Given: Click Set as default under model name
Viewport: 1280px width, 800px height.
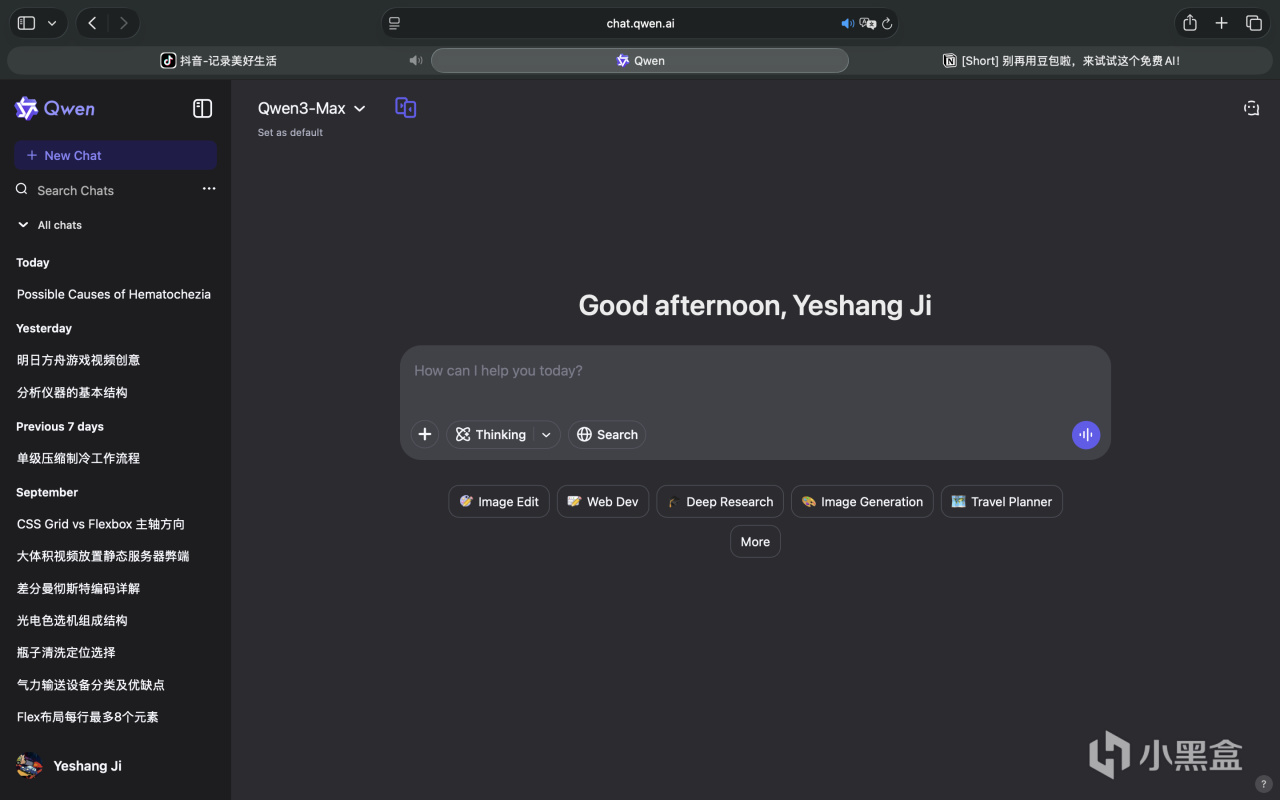Looking at the screenshot, I should pos(290,132).
